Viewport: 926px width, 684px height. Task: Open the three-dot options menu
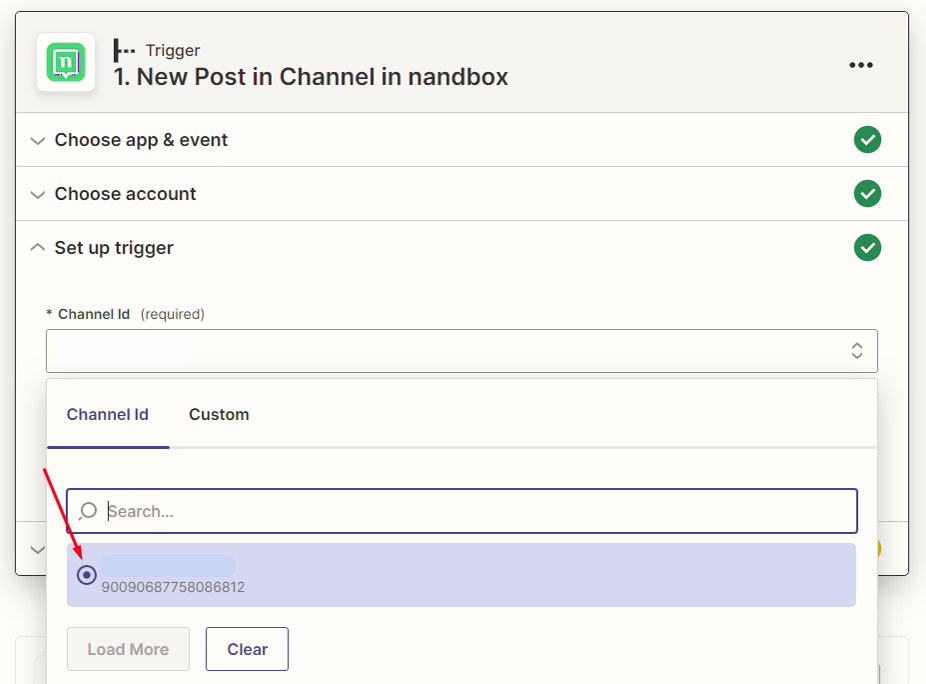tap(861, 65)
